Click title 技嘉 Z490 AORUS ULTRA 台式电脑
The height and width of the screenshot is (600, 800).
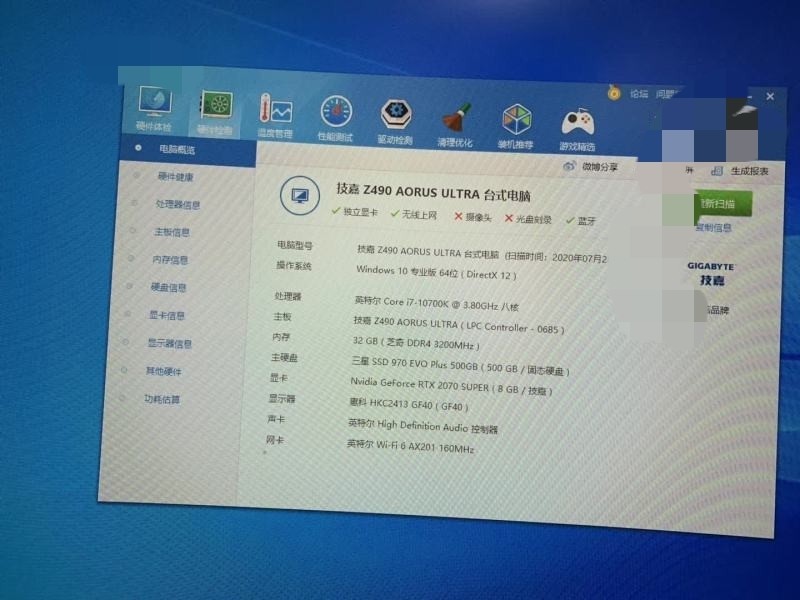tap(433, 192)
